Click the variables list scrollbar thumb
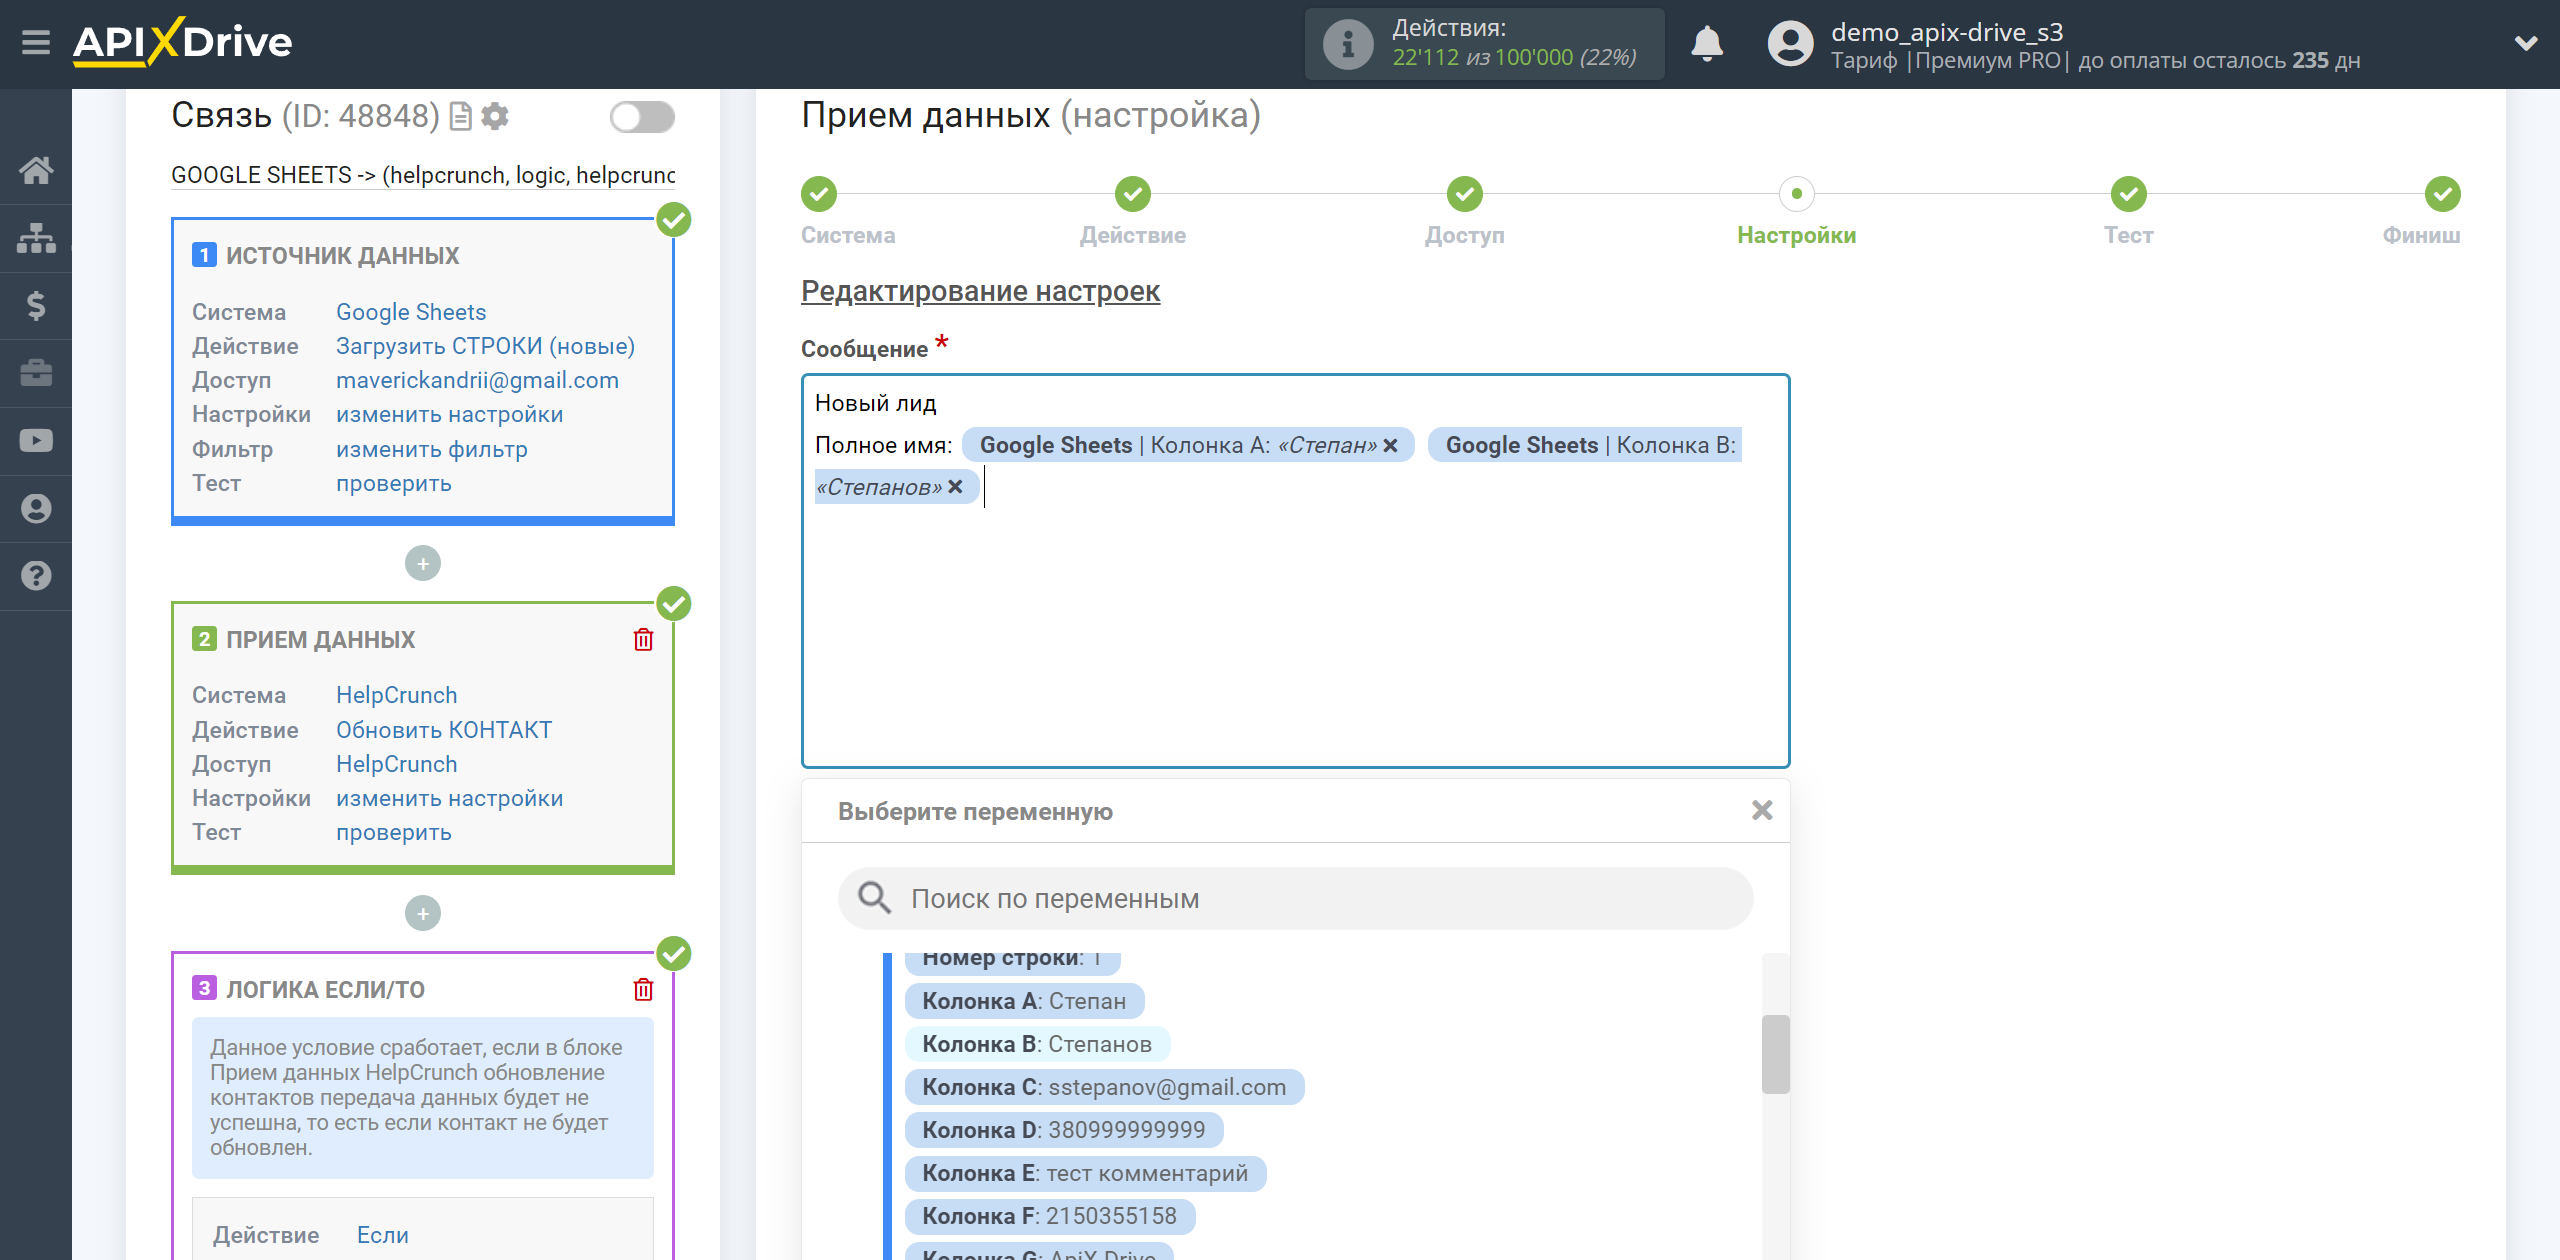This screenshot has width=2560, height=1260. (x=1775, y=1054)
